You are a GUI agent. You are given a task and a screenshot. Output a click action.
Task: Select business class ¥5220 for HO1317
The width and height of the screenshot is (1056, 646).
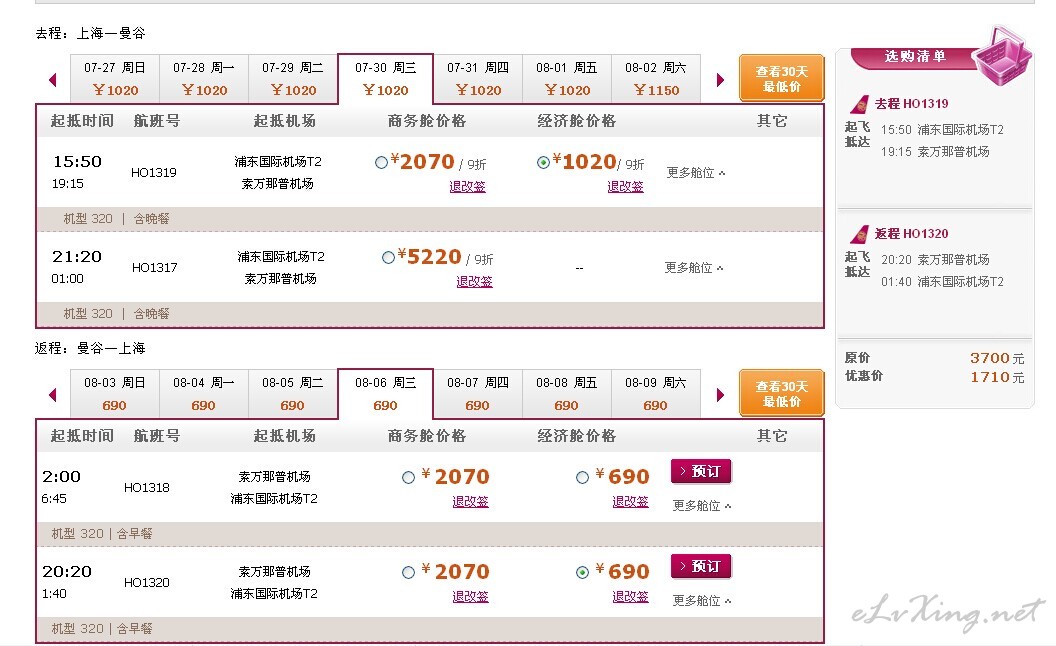[388, 257]
